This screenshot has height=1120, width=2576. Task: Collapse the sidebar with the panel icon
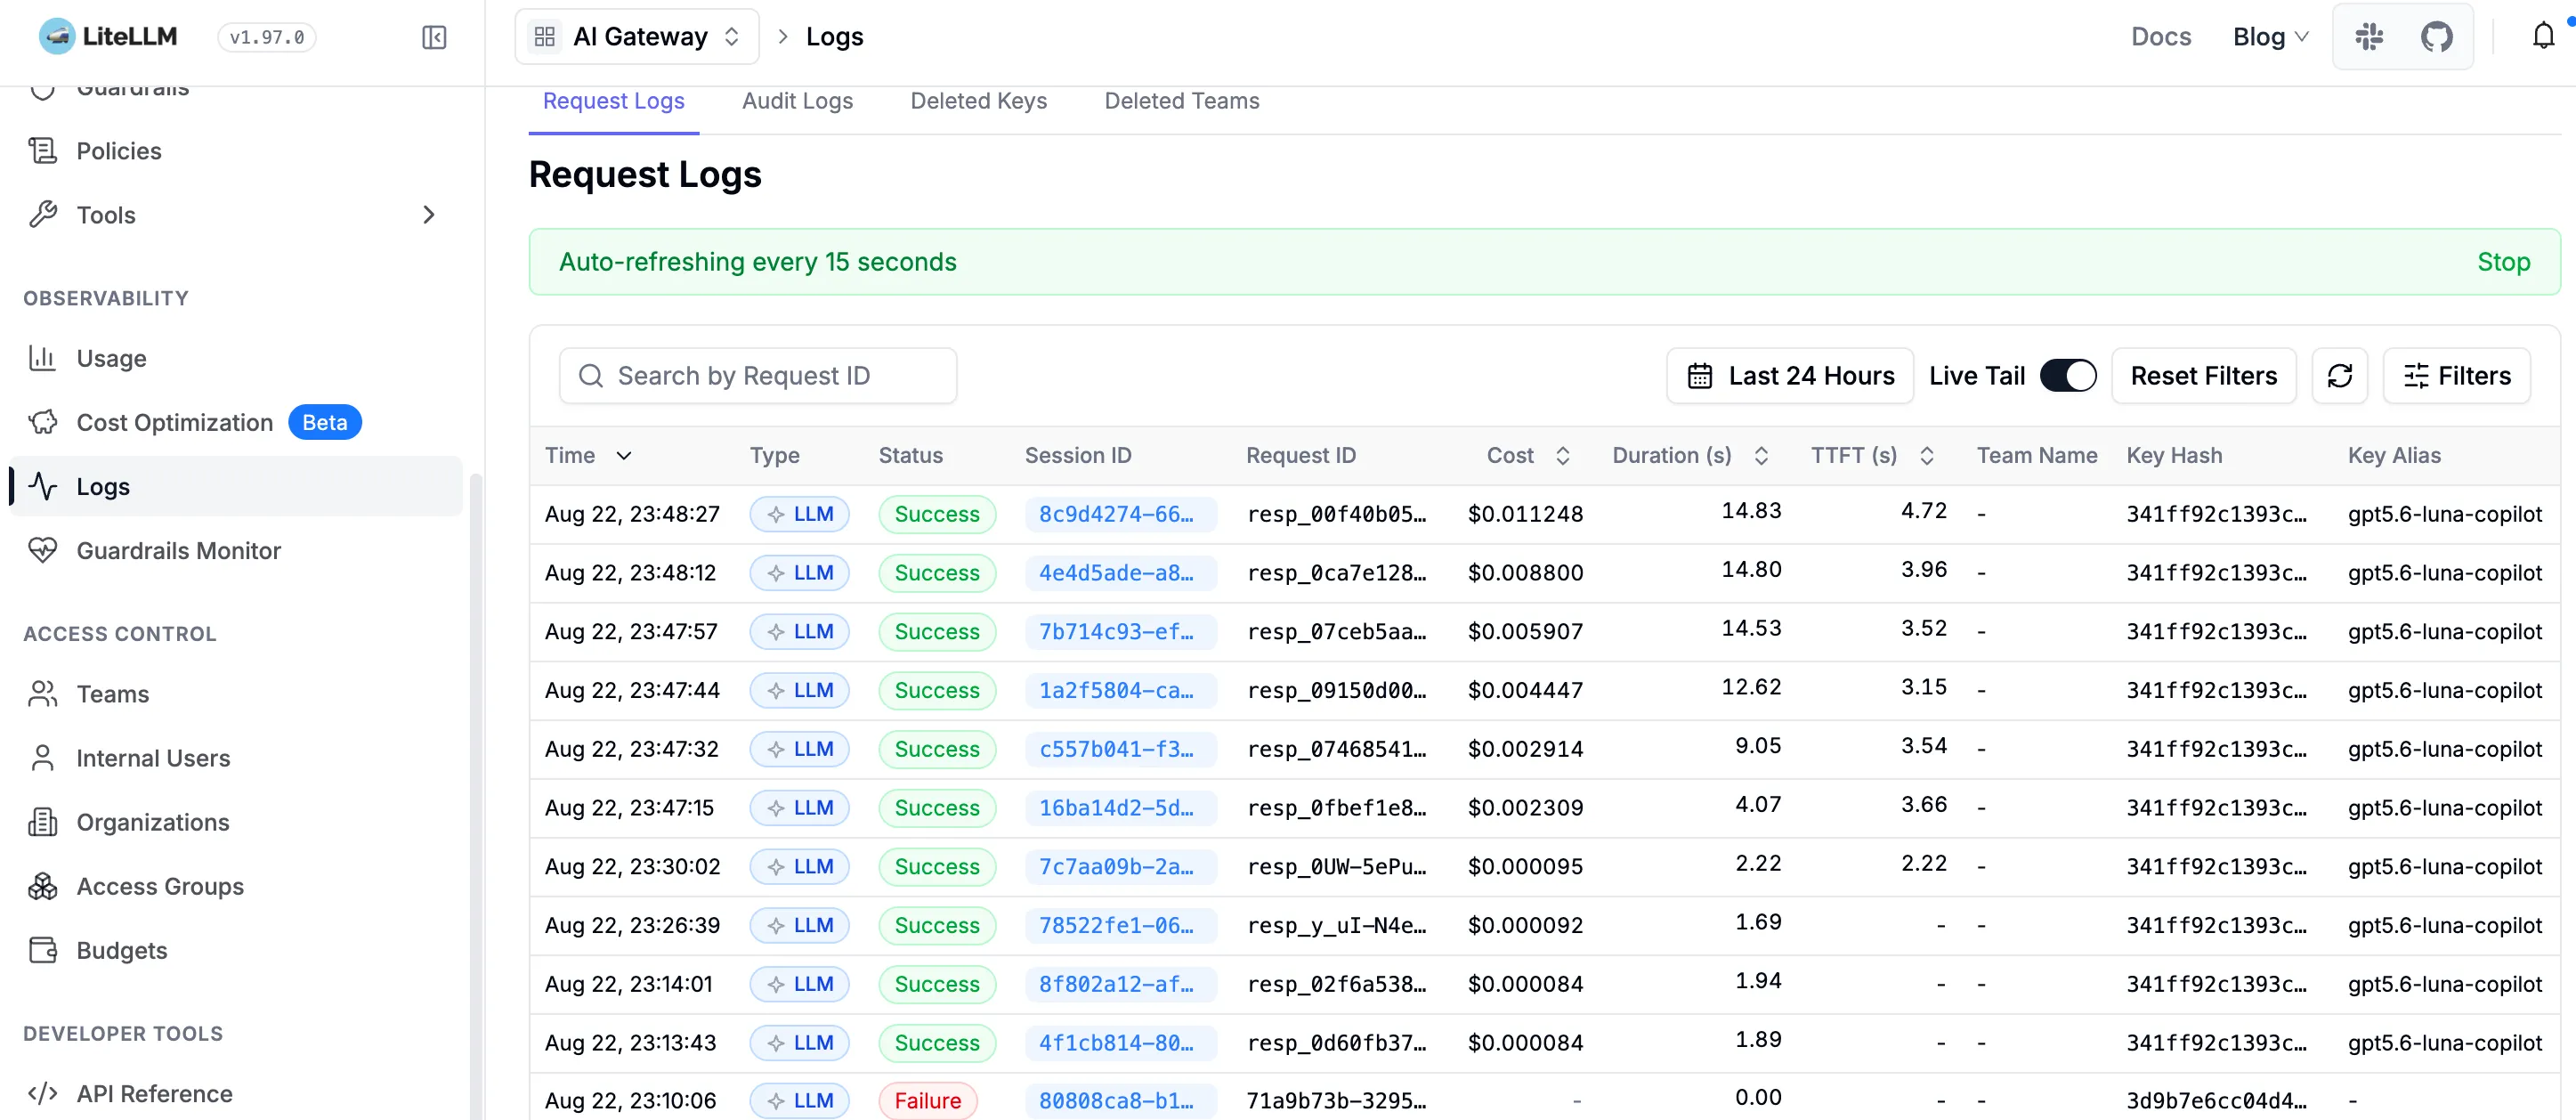(x=434, y=37)
